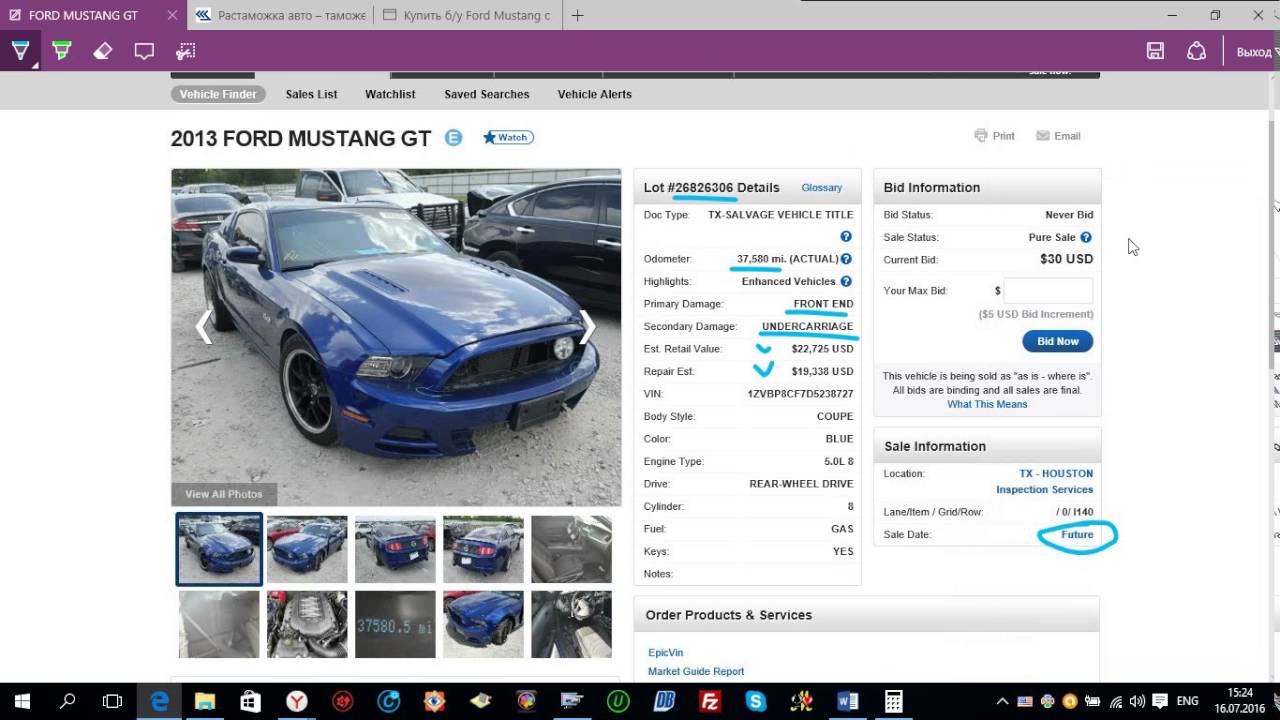Open the Vehicle Finder tab

(218, 94)
